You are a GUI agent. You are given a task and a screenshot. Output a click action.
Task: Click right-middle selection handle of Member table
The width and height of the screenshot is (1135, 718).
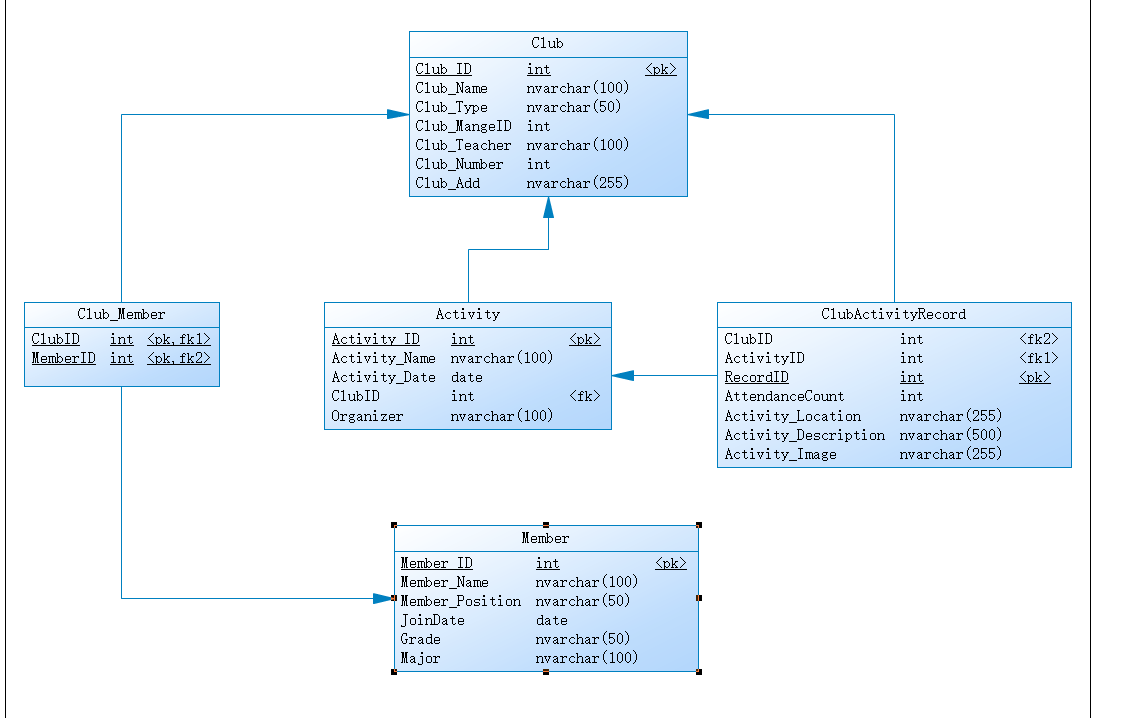(x=699, y=598)
